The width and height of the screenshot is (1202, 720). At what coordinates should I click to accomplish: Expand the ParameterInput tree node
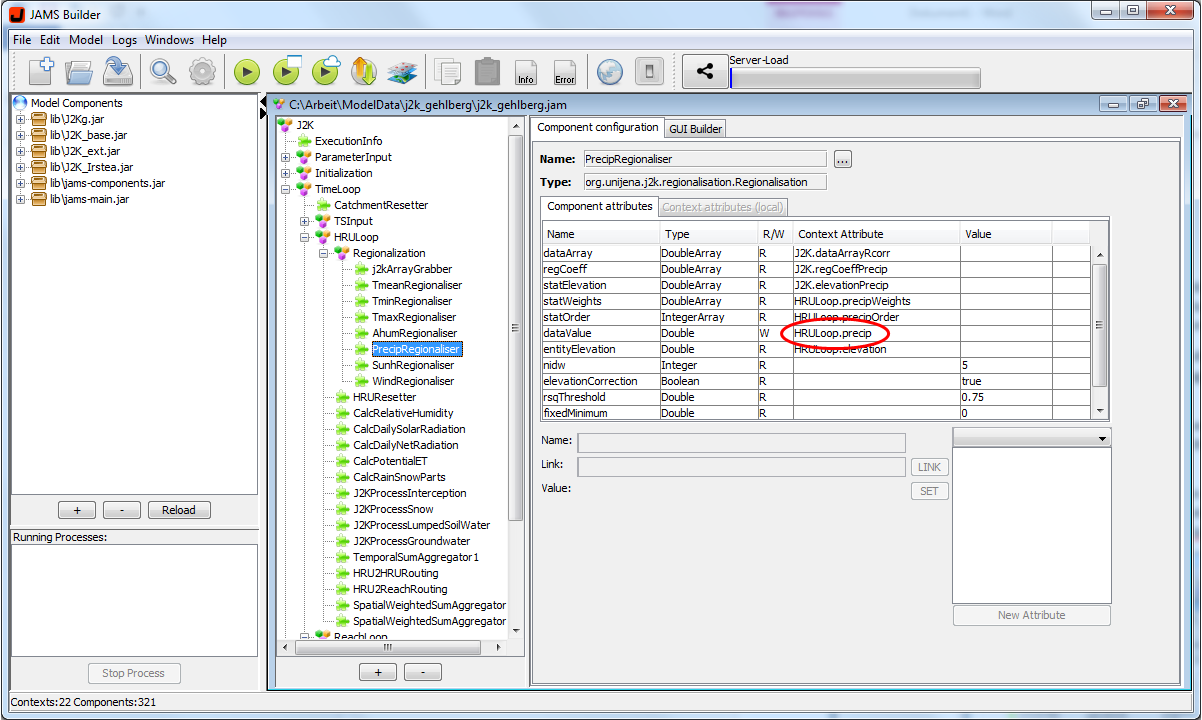[x=286, y=157]
